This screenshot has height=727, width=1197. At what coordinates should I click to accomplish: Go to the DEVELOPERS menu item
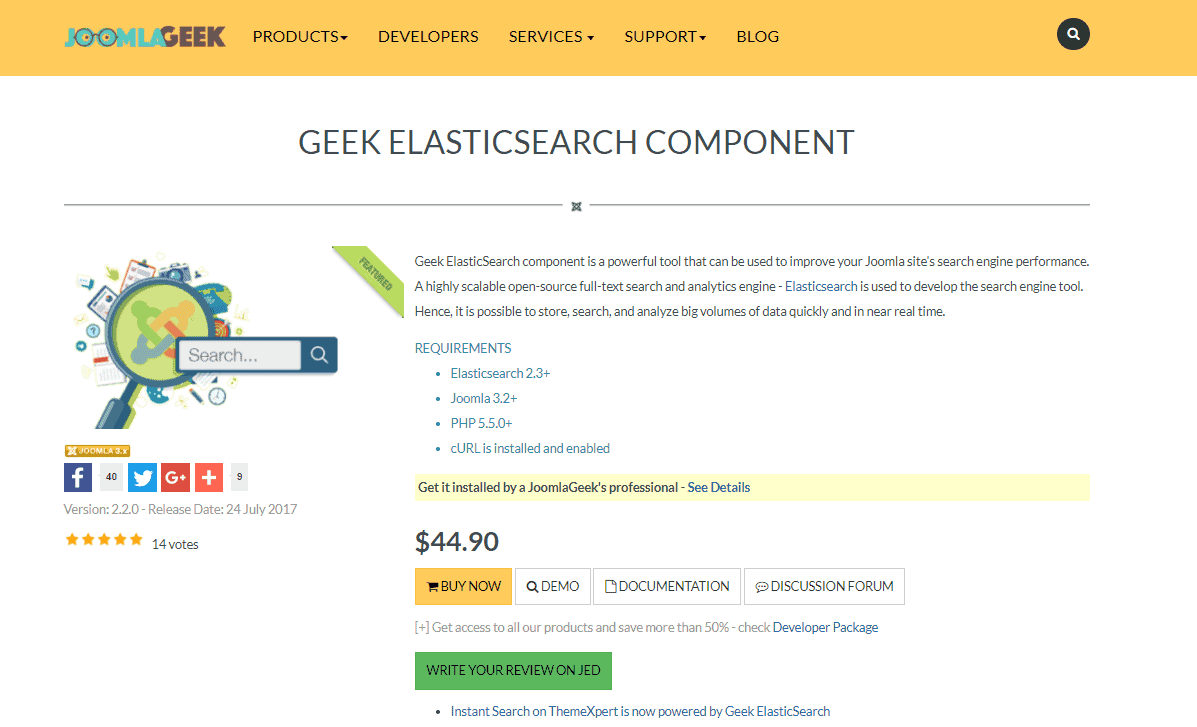tap(428, 36)
